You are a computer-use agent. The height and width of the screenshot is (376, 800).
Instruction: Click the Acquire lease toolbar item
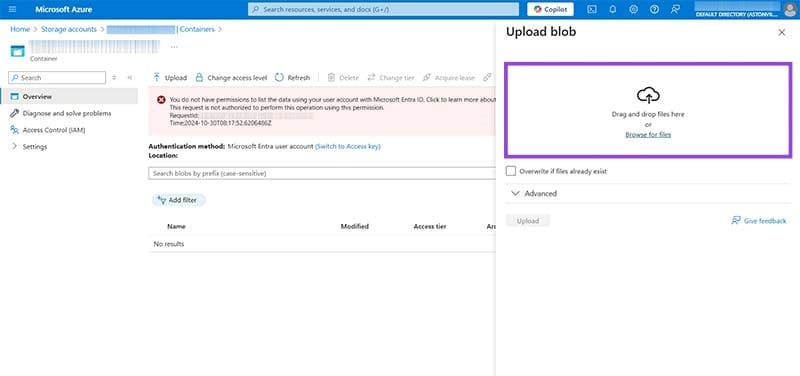pyautogui.click(x=449, y=78)
